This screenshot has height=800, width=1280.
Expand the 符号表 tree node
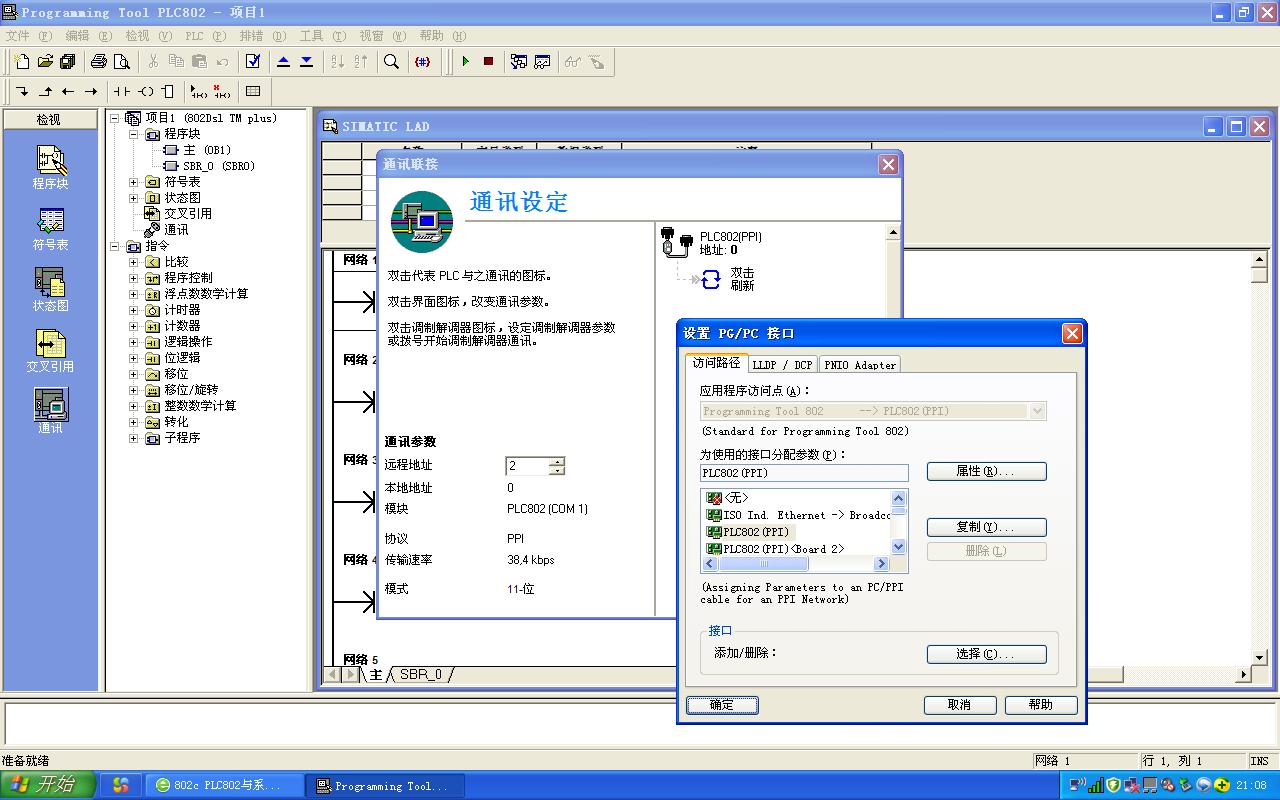tap(134, 182)
